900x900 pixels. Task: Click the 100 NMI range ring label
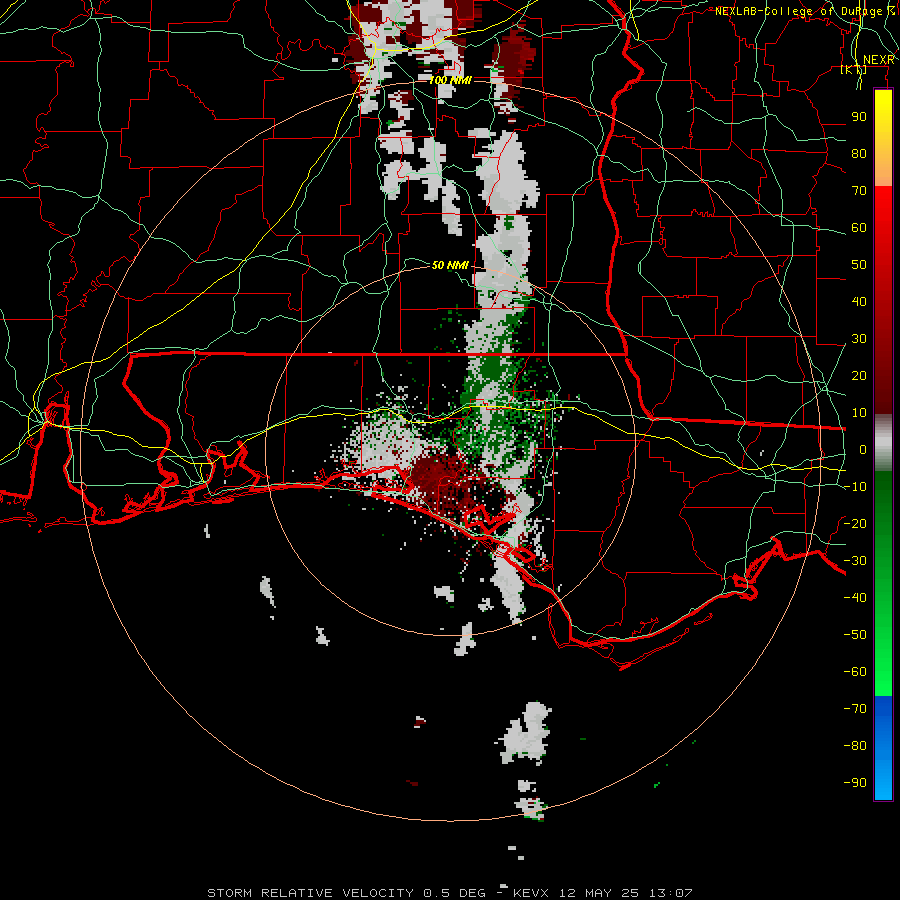click(451, 80)
